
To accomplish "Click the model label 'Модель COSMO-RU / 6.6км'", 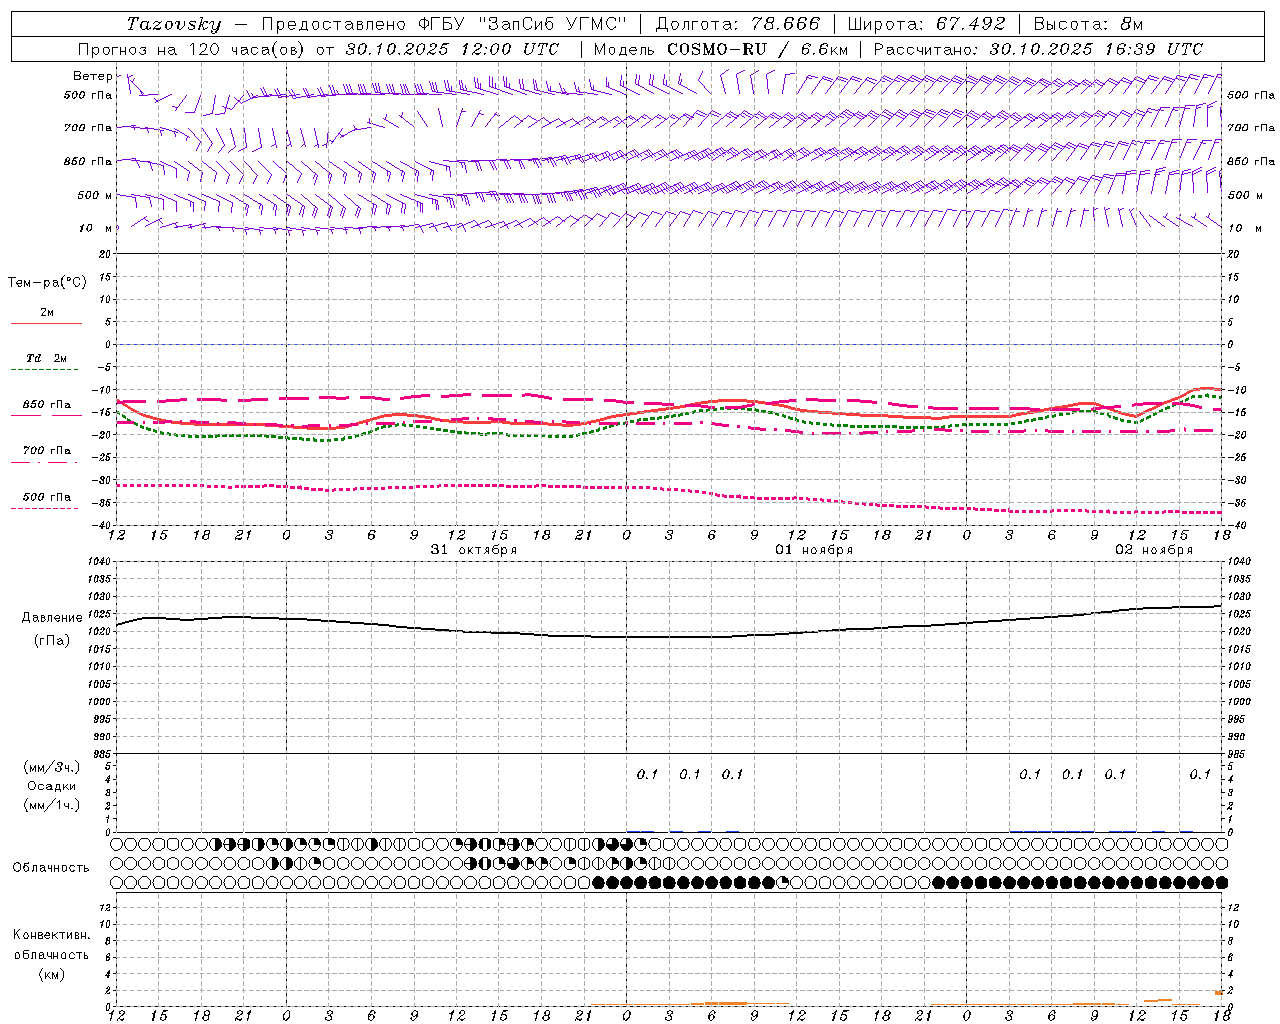I will [721, 49].
